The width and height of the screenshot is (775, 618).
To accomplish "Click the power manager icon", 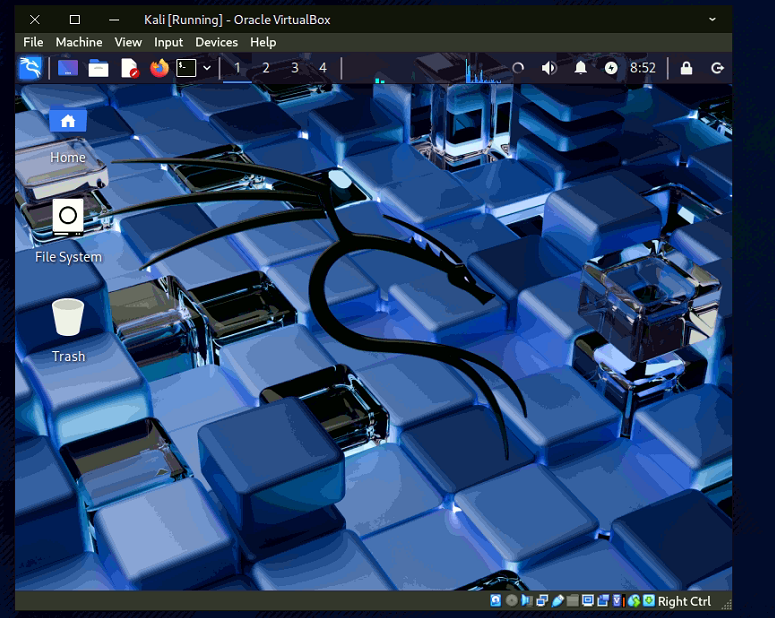I will (611, 68).
